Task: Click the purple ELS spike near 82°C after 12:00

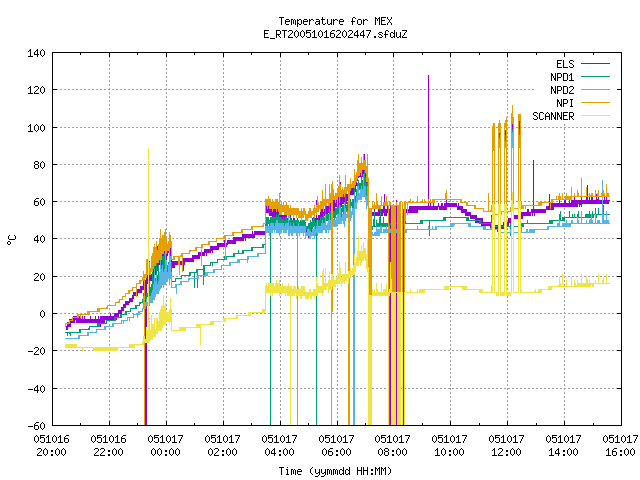Action: (533, 186)
